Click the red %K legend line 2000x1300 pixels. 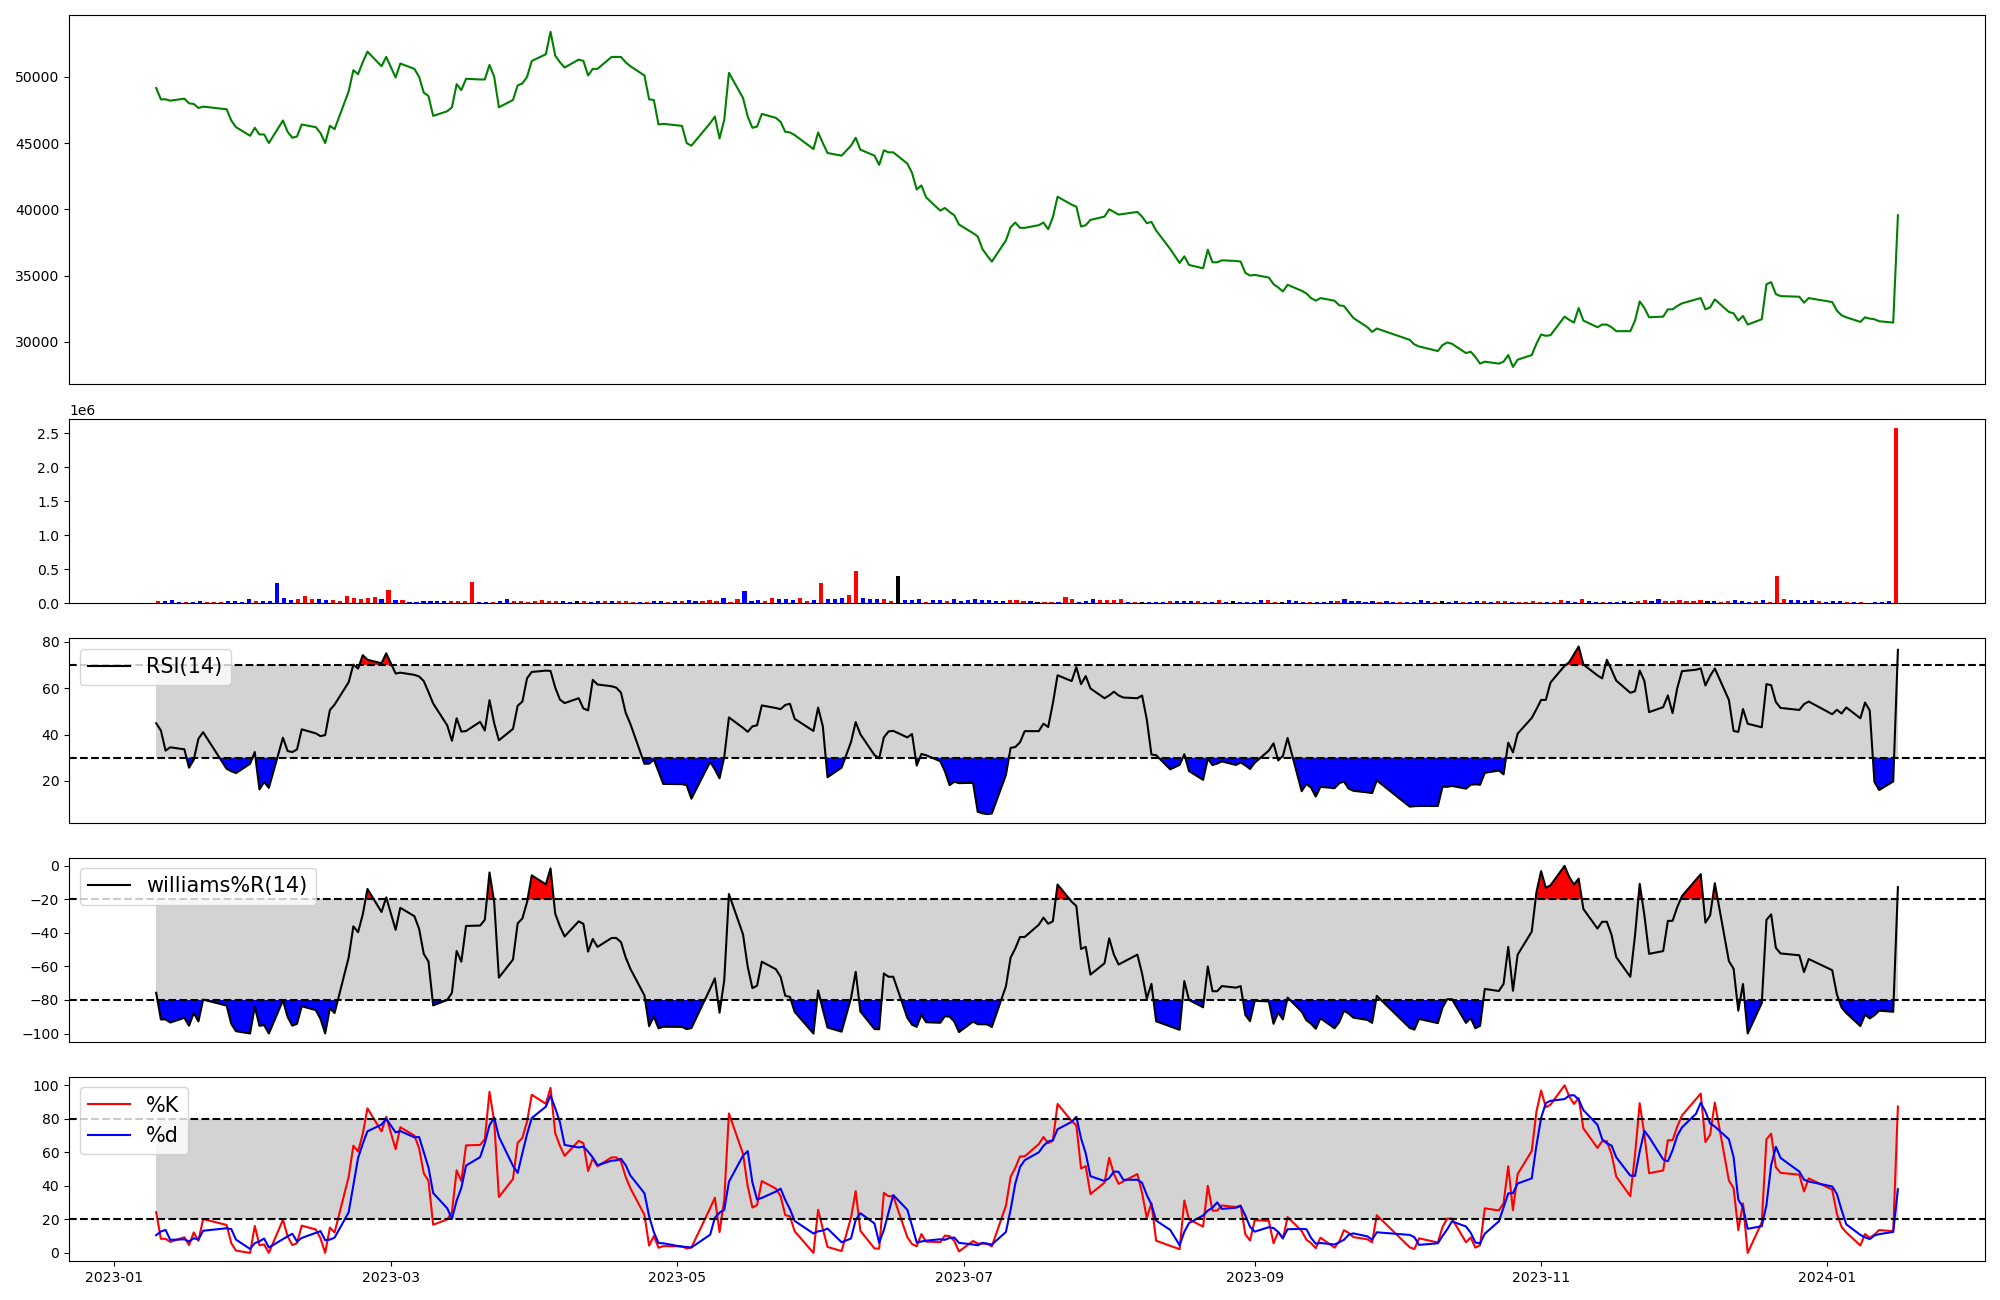(108, 1105)
